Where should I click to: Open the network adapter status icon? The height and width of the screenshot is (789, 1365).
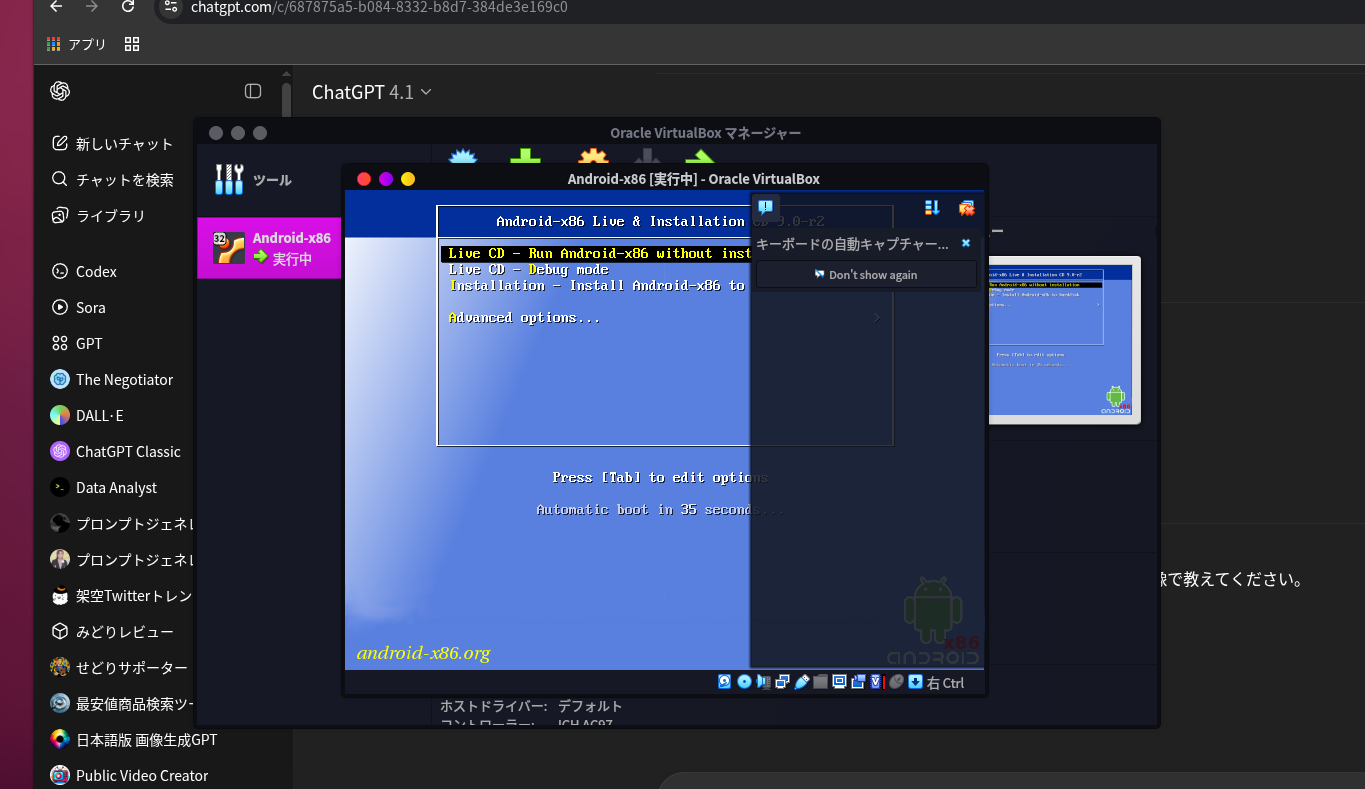pyautogui.click(x=783, y=682)
